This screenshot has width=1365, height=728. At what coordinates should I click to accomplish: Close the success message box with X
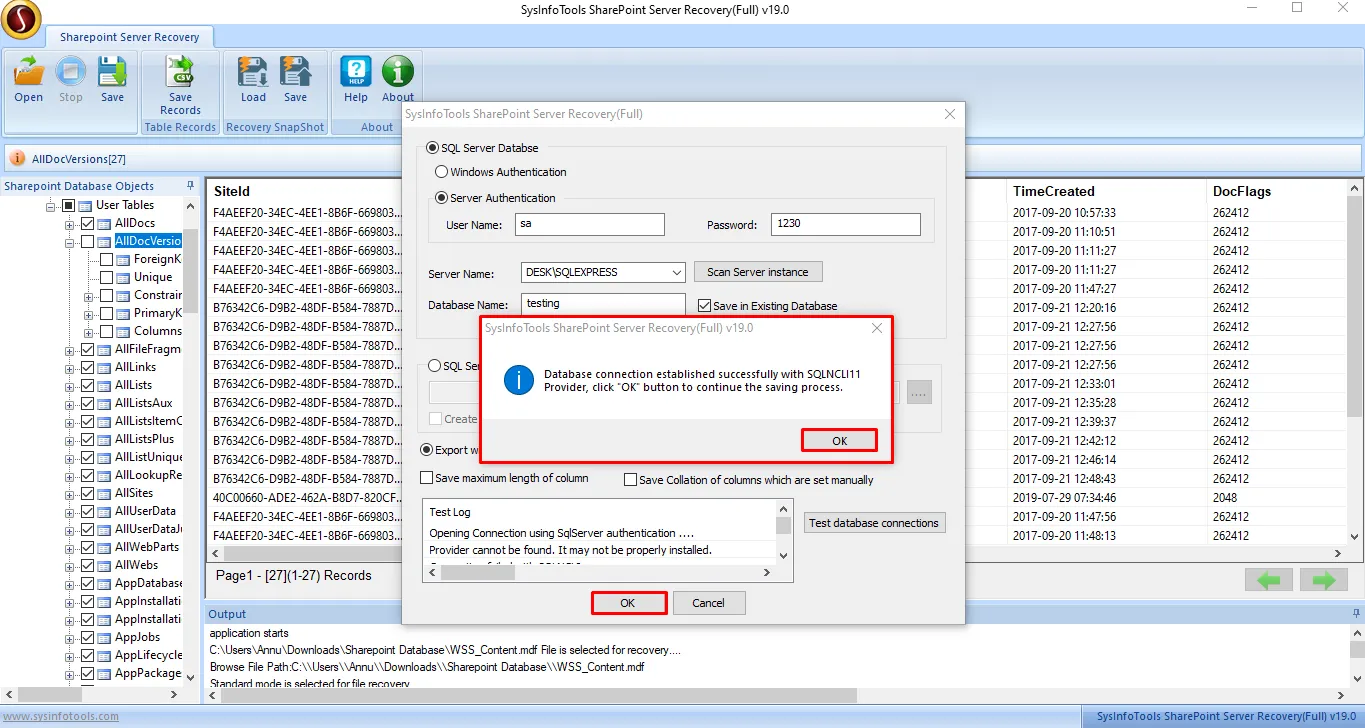click(x=877, y=328)
